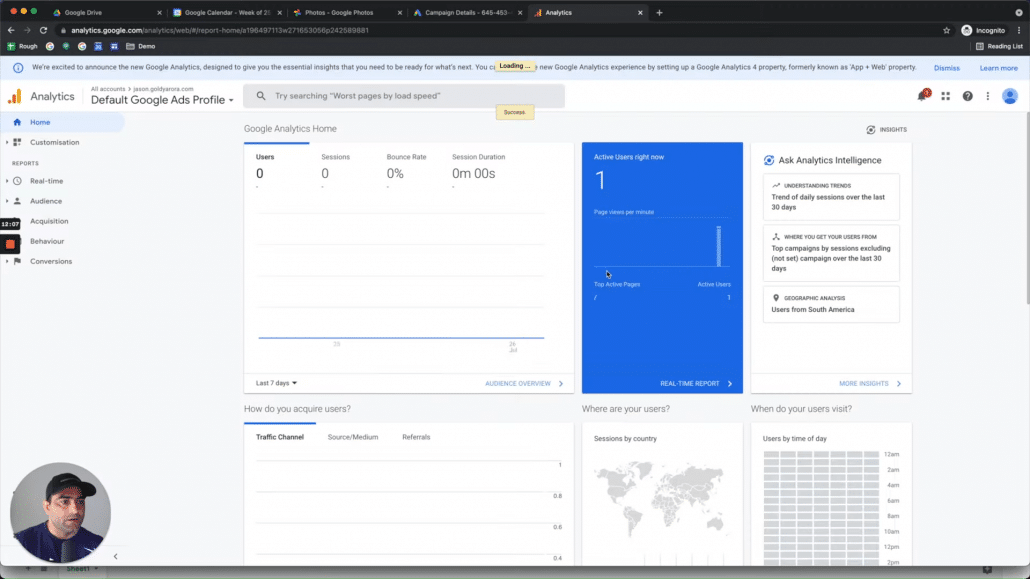Viewport: 1030px width, 579px height.
Task: Click the Ask Analytics Intelligence icon
Action: (769, 160)
